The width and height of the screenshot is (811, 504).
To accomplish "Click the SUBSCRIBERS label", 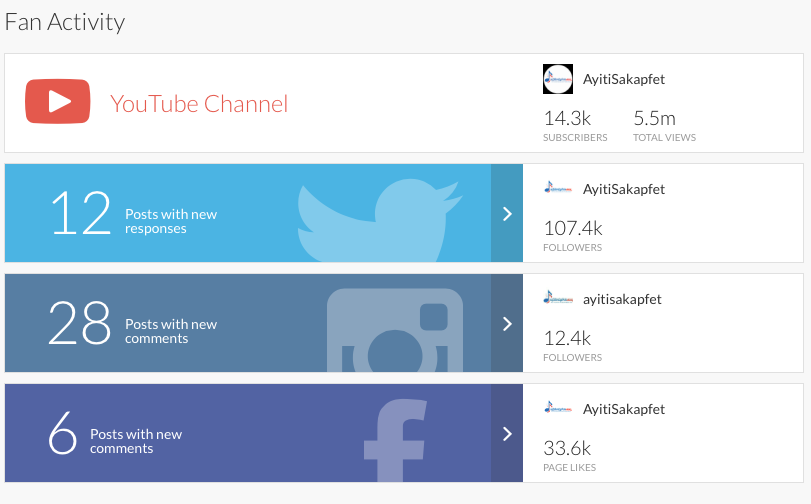I will [575, 138].
